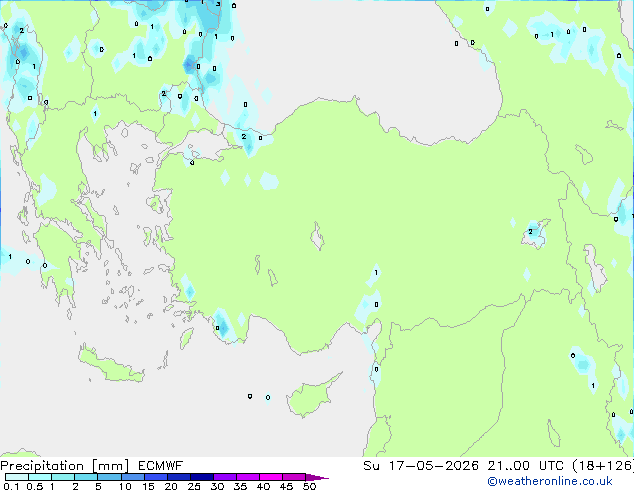
Task: Click the weatheronline.co.uk copyright link
Action: coord(550,481)
